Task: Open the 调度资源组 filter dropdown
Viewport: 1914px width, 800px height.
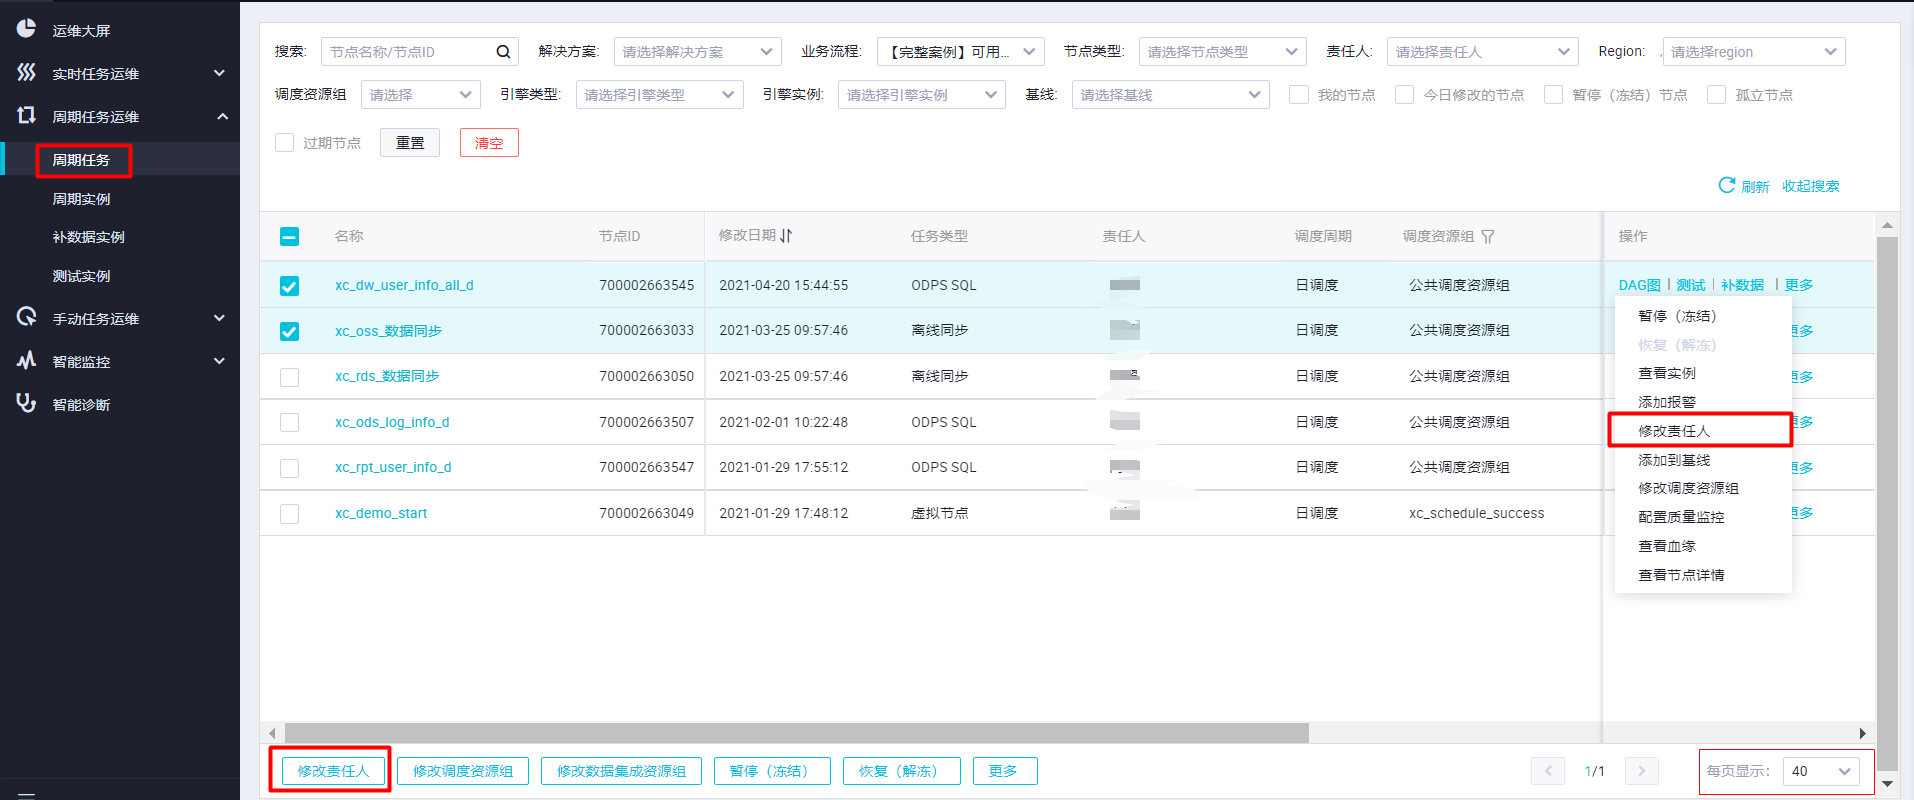Action: click(420, 95)
